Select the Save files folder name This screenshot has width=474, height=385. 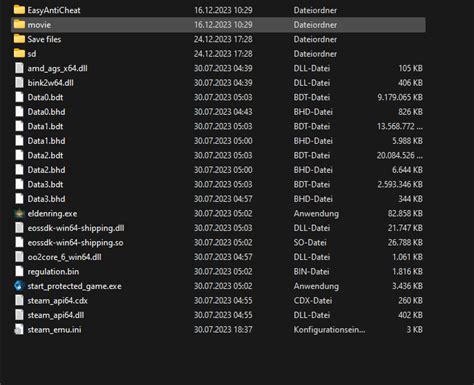[x=44, y=39]
